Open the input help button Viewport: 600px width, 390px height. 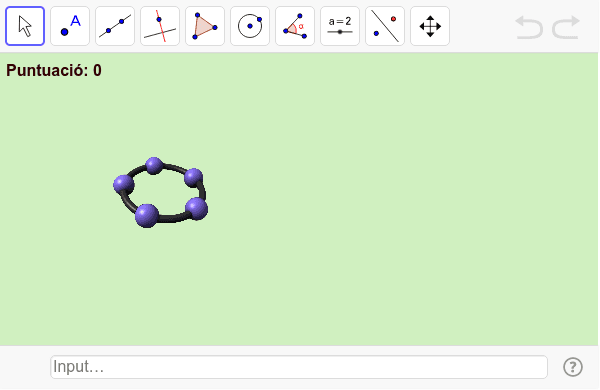[x=573, y=367]
